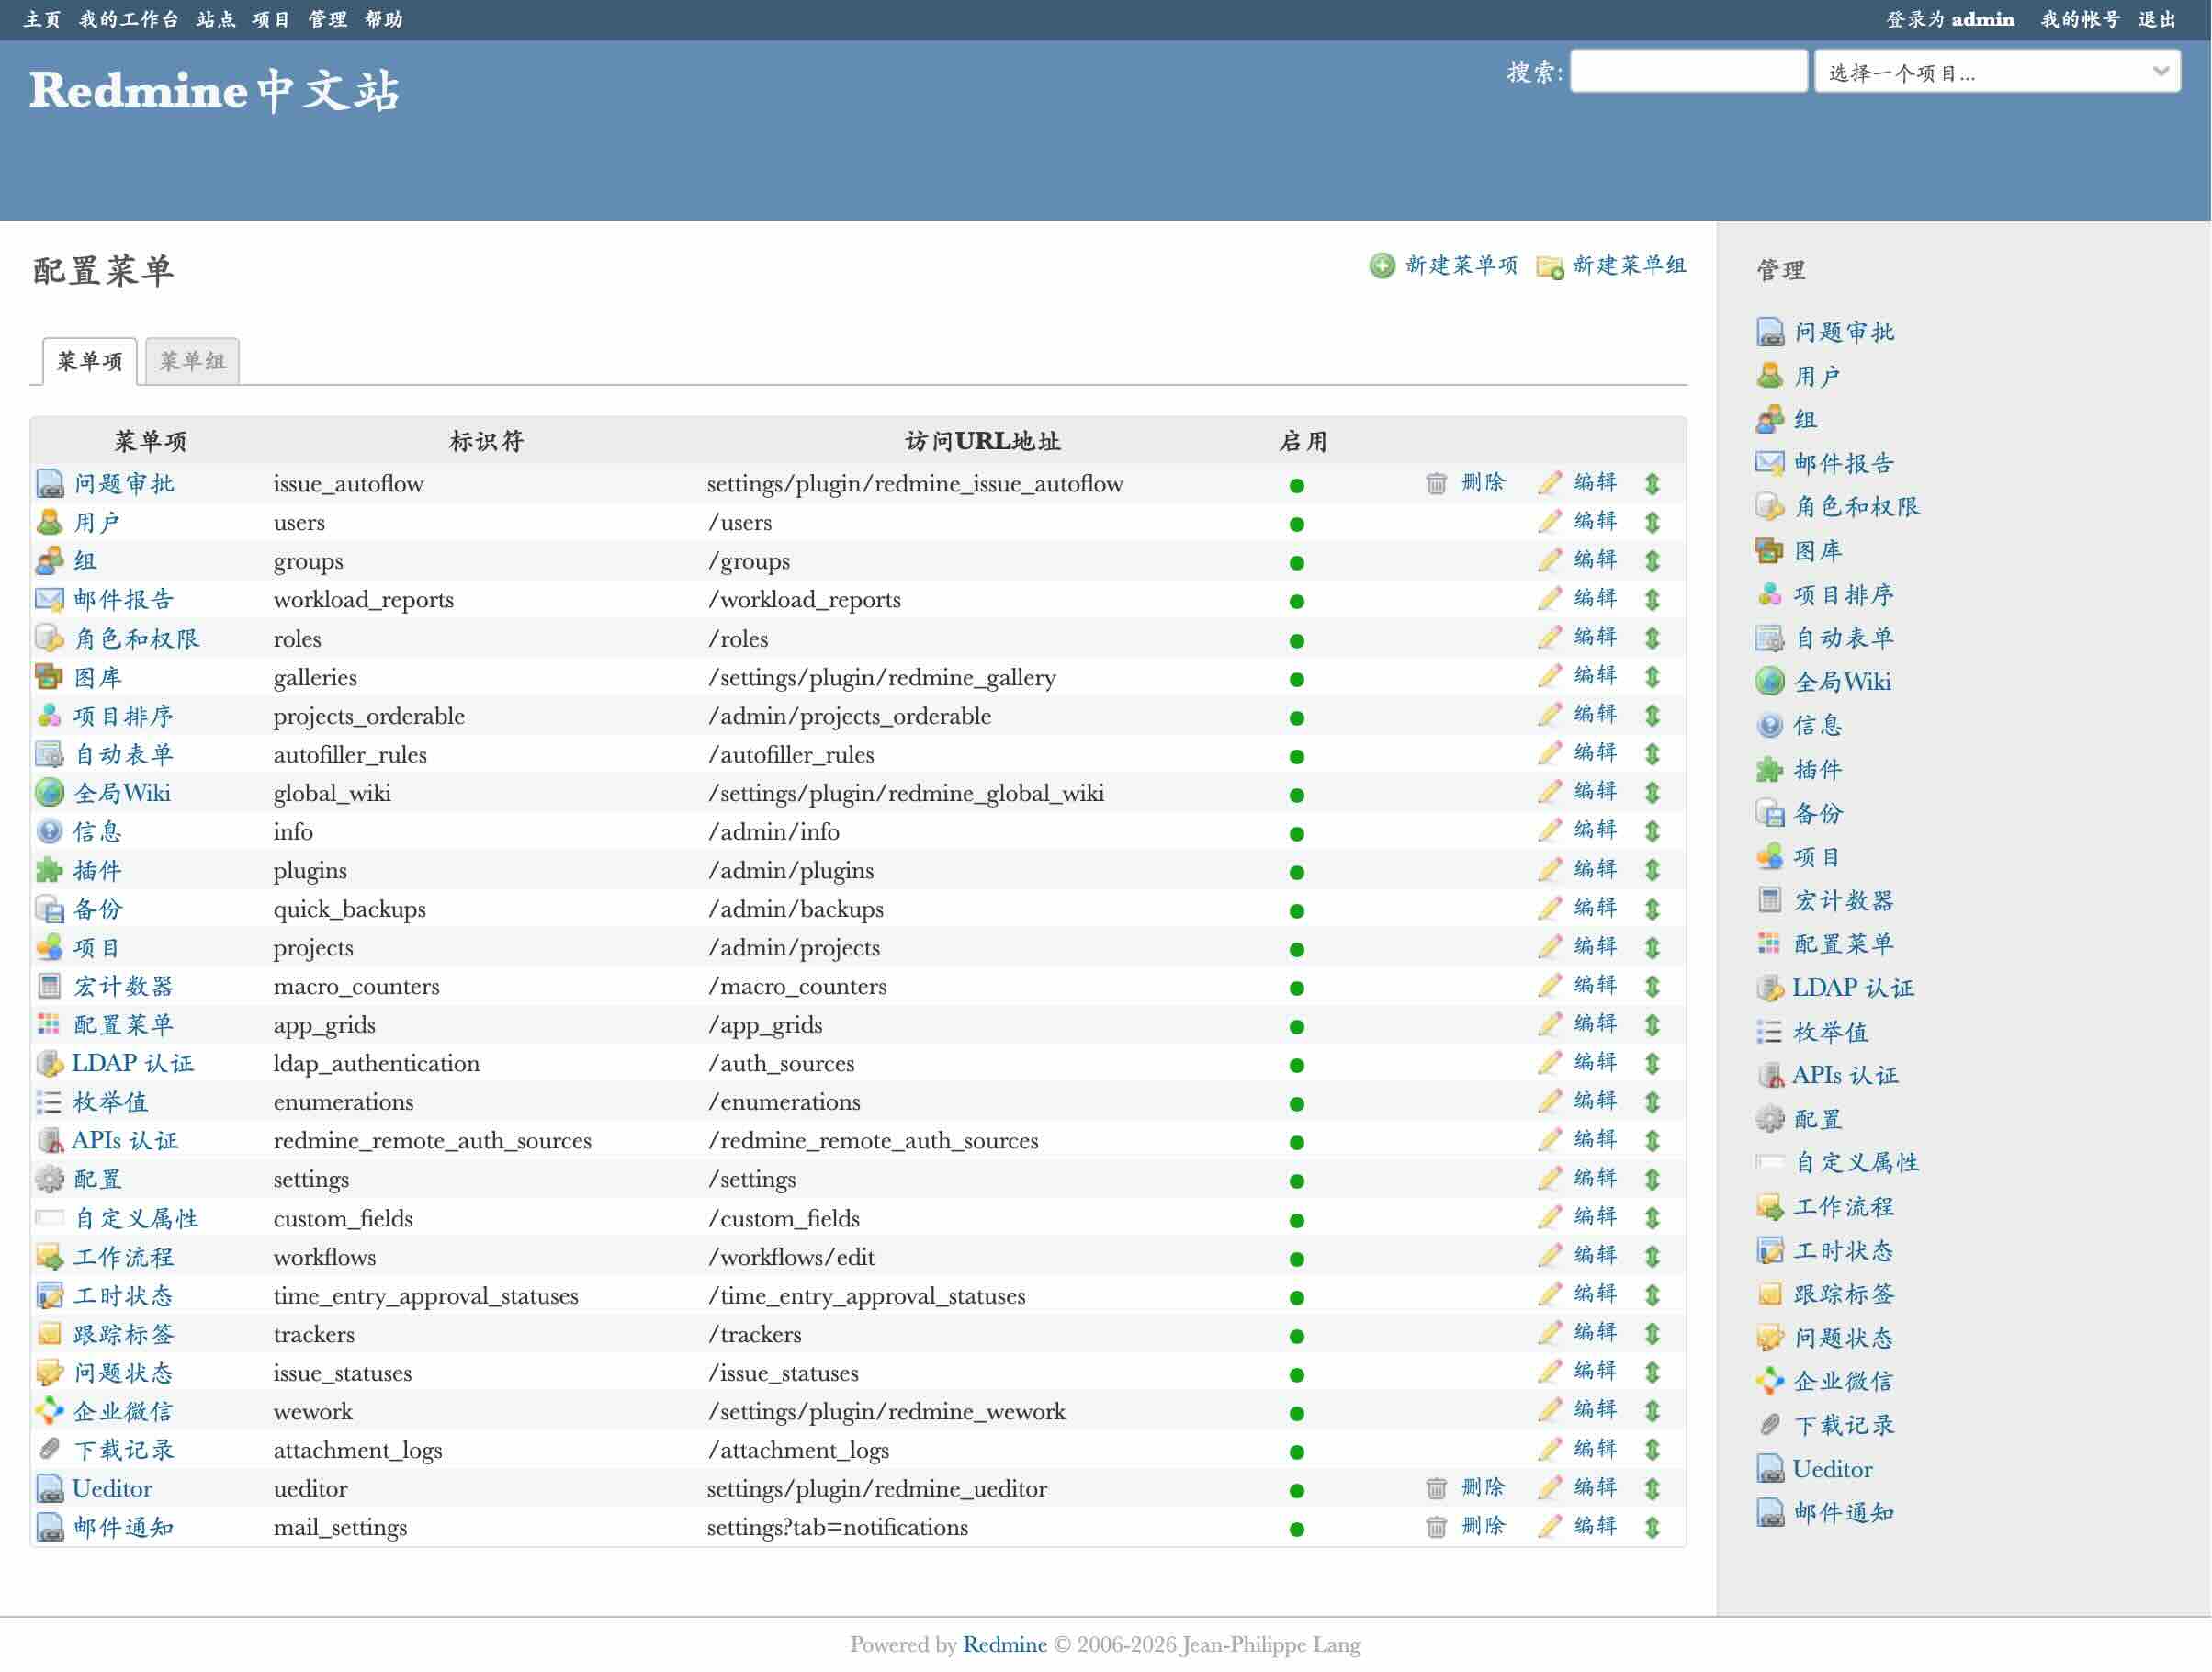Click the sort handle arrows in the trackers row

pos(1652,1334)
